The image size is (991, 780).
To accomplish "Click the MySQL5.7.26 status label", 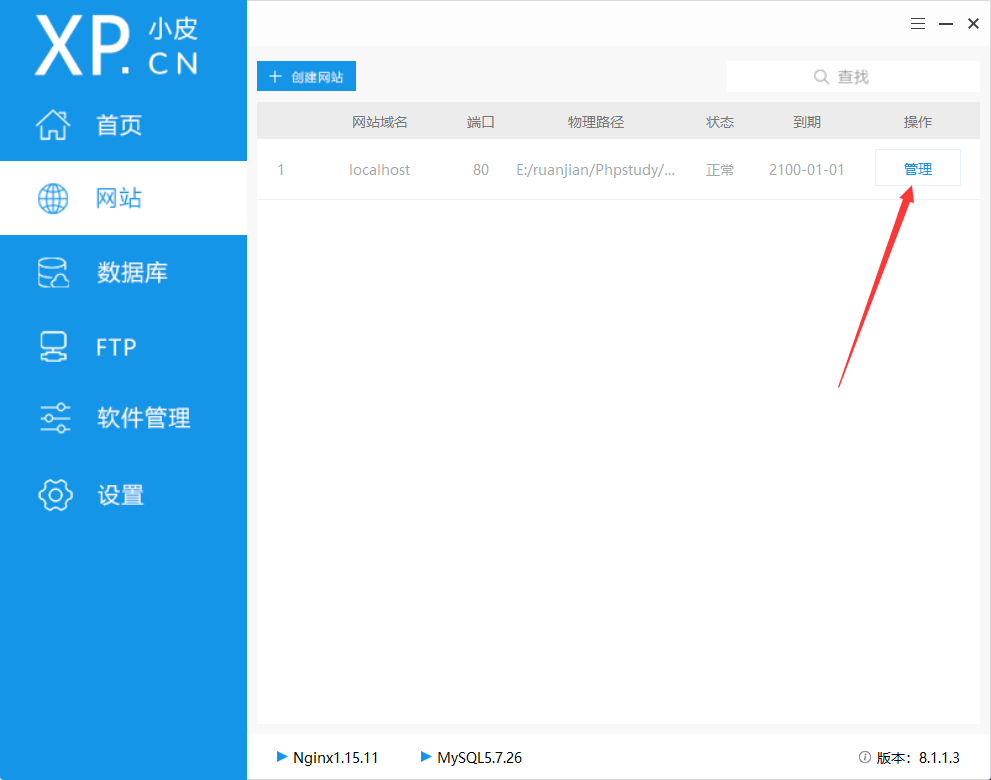I will [480, 757].
